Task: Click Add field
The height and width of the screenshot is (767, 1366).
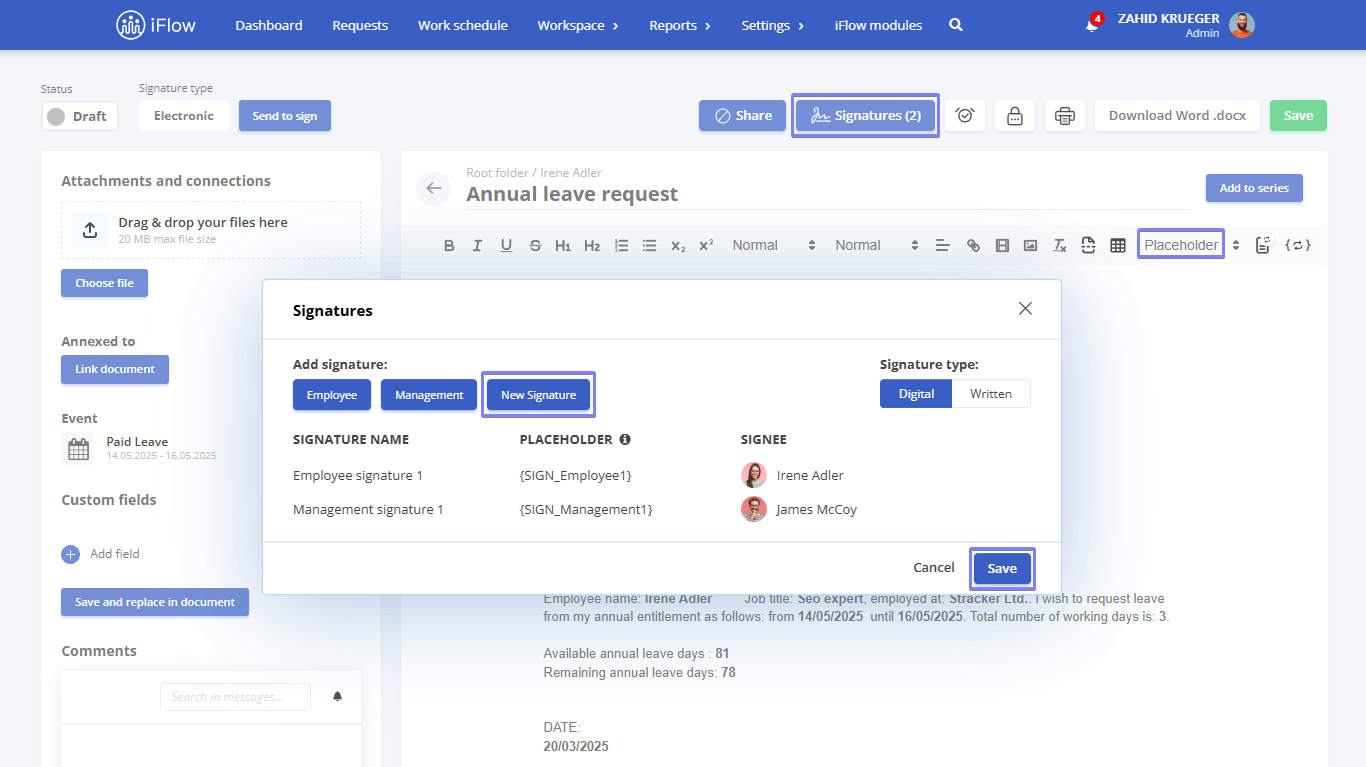Action: point(101,553)
